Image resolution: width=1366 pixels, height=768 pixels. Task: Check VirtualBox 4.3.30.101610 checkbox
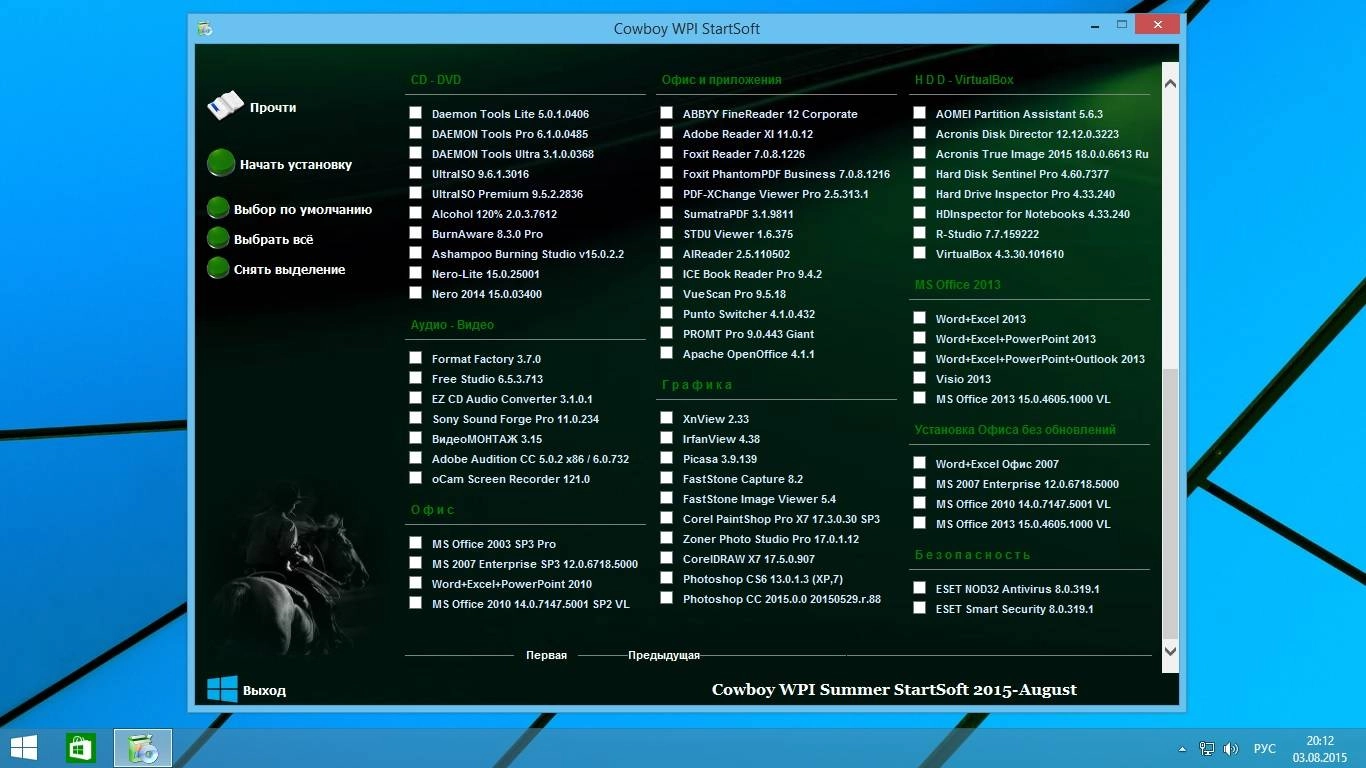[919, 253]
